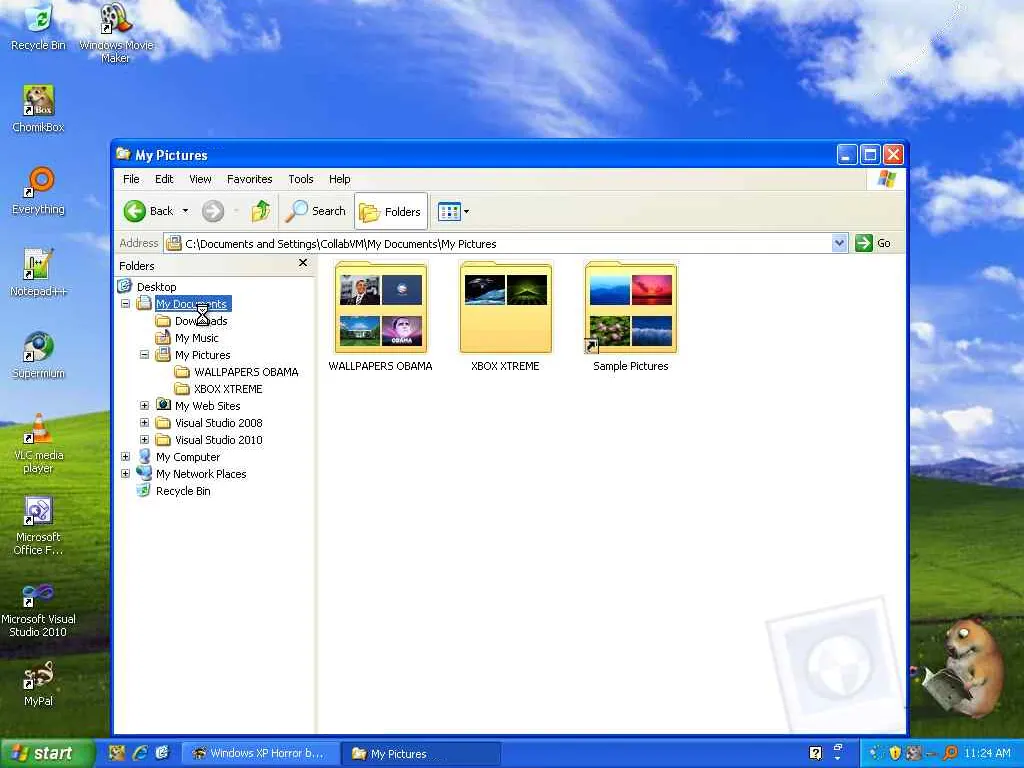This screenshot has width=1024, height=768.
Task: Select the Everything desktop shortcut
Action: 39,191
